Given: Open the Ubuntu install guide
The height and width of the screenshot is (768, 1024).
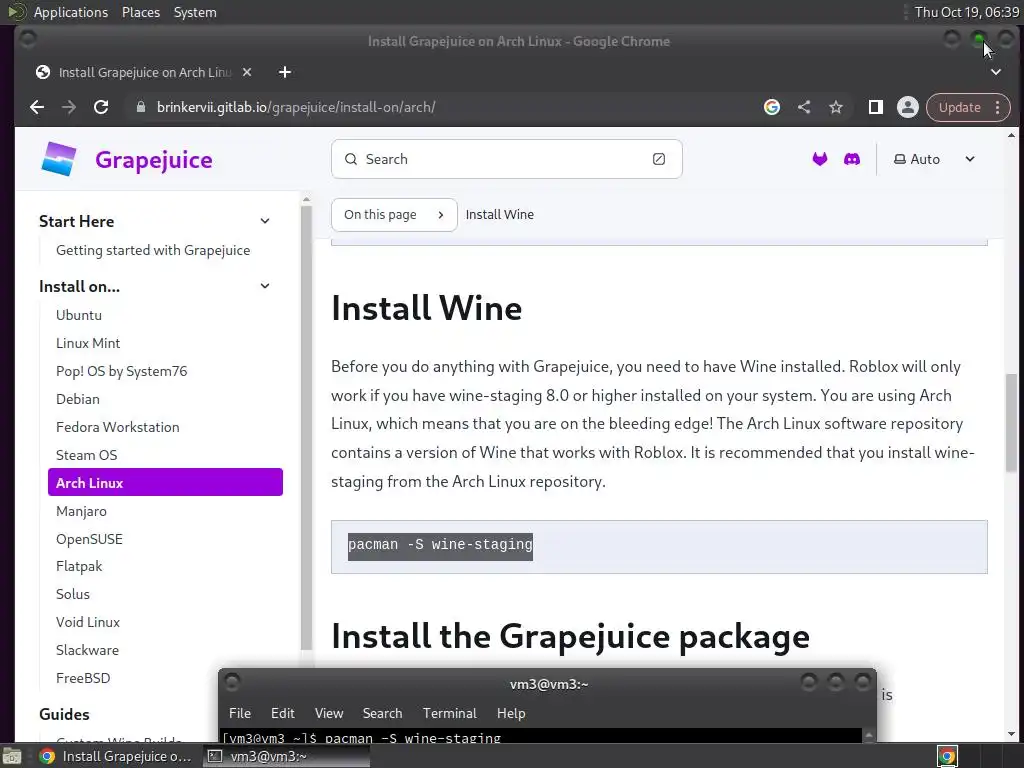Looking at the screenshot, I should click(79, 315).
